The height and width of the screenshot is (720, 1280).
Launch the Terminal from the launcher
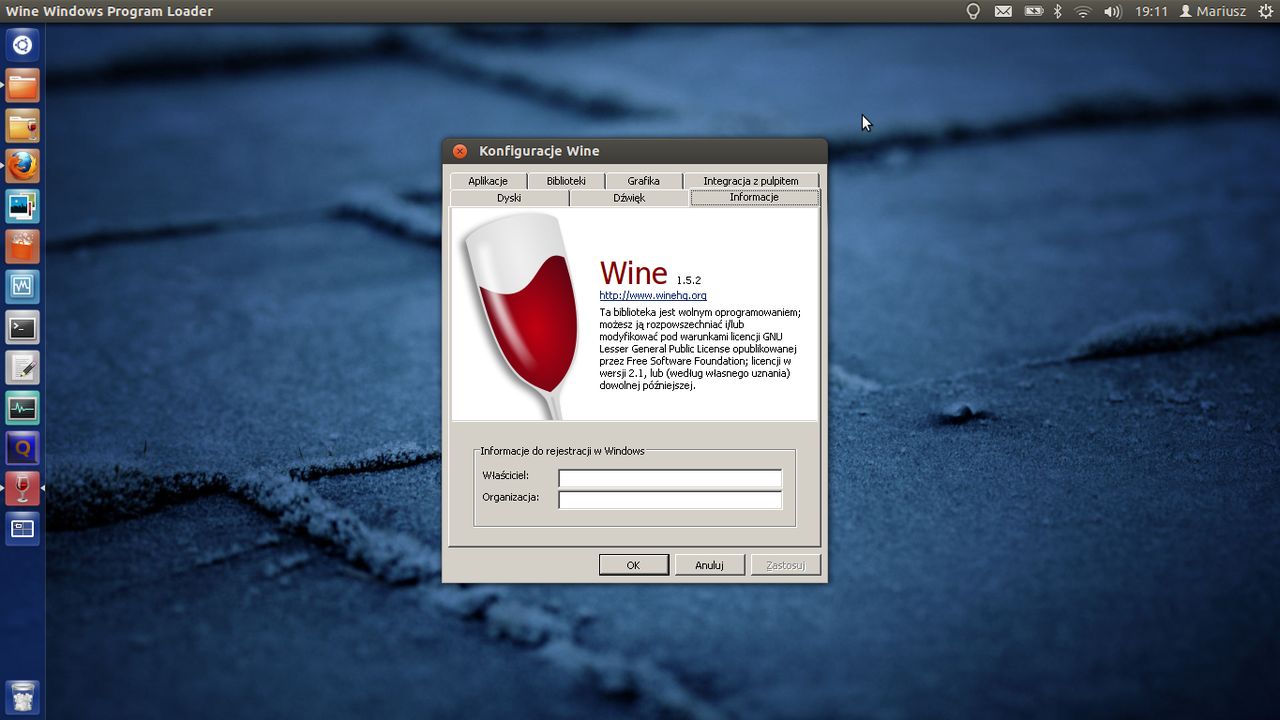23,327
